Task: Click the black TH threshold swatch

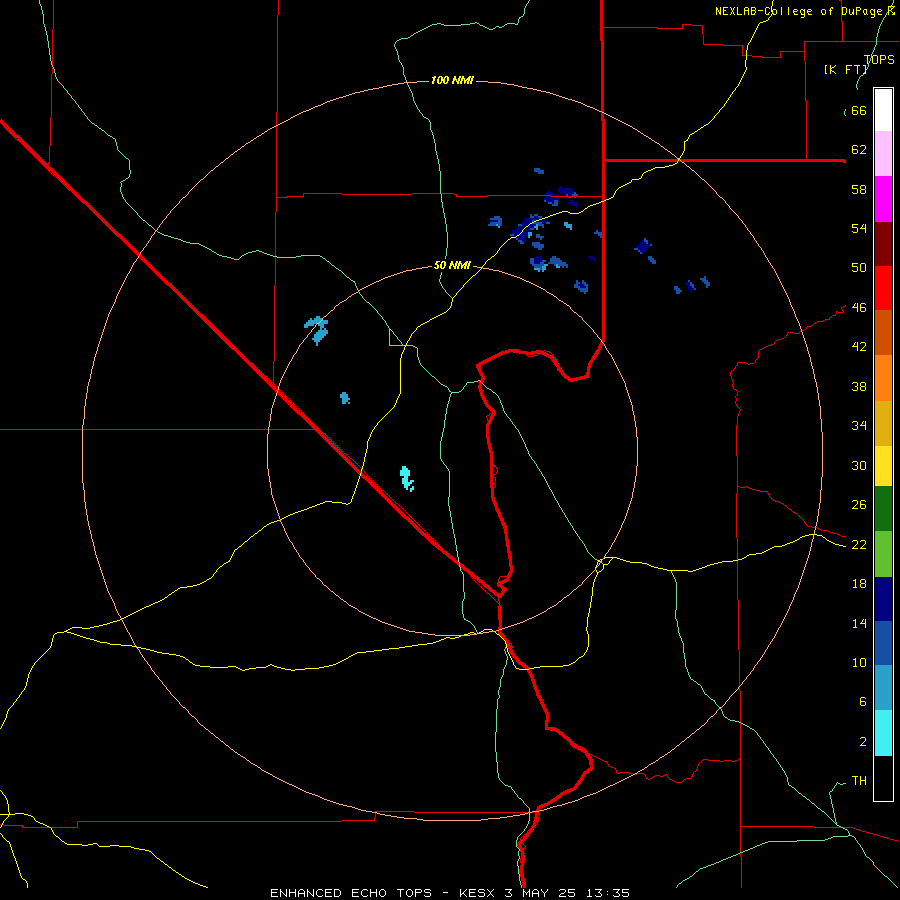Action: coord(883,778)
